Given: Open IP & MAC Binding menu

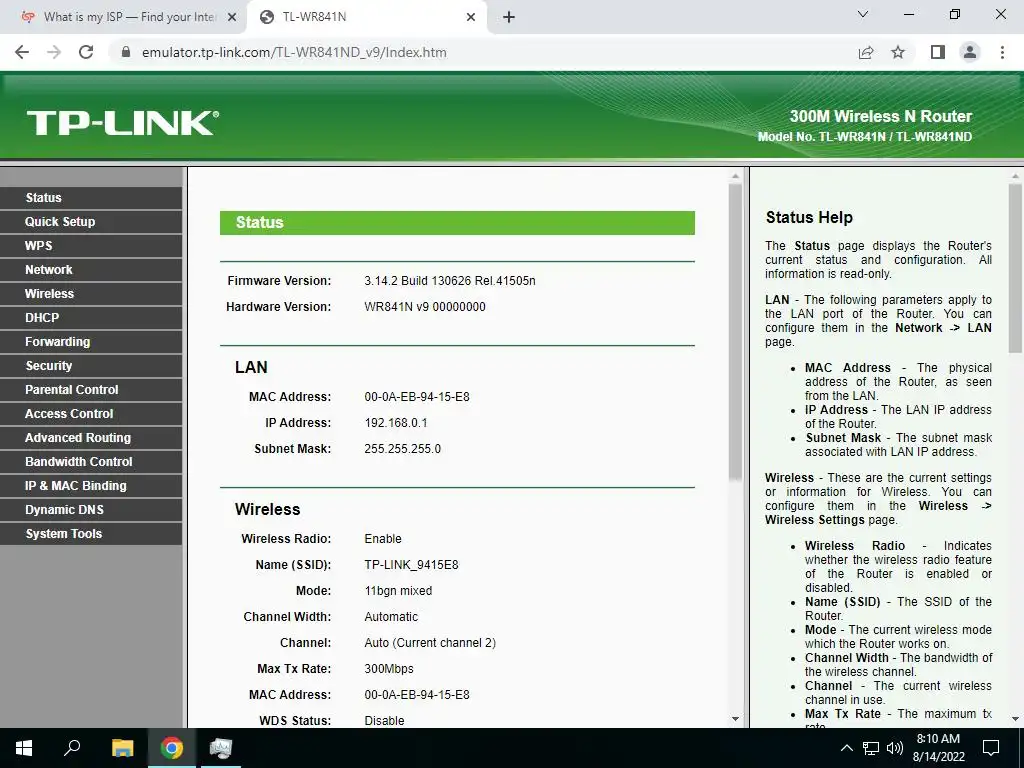Looking at the screenshot, I should [91, 486].
